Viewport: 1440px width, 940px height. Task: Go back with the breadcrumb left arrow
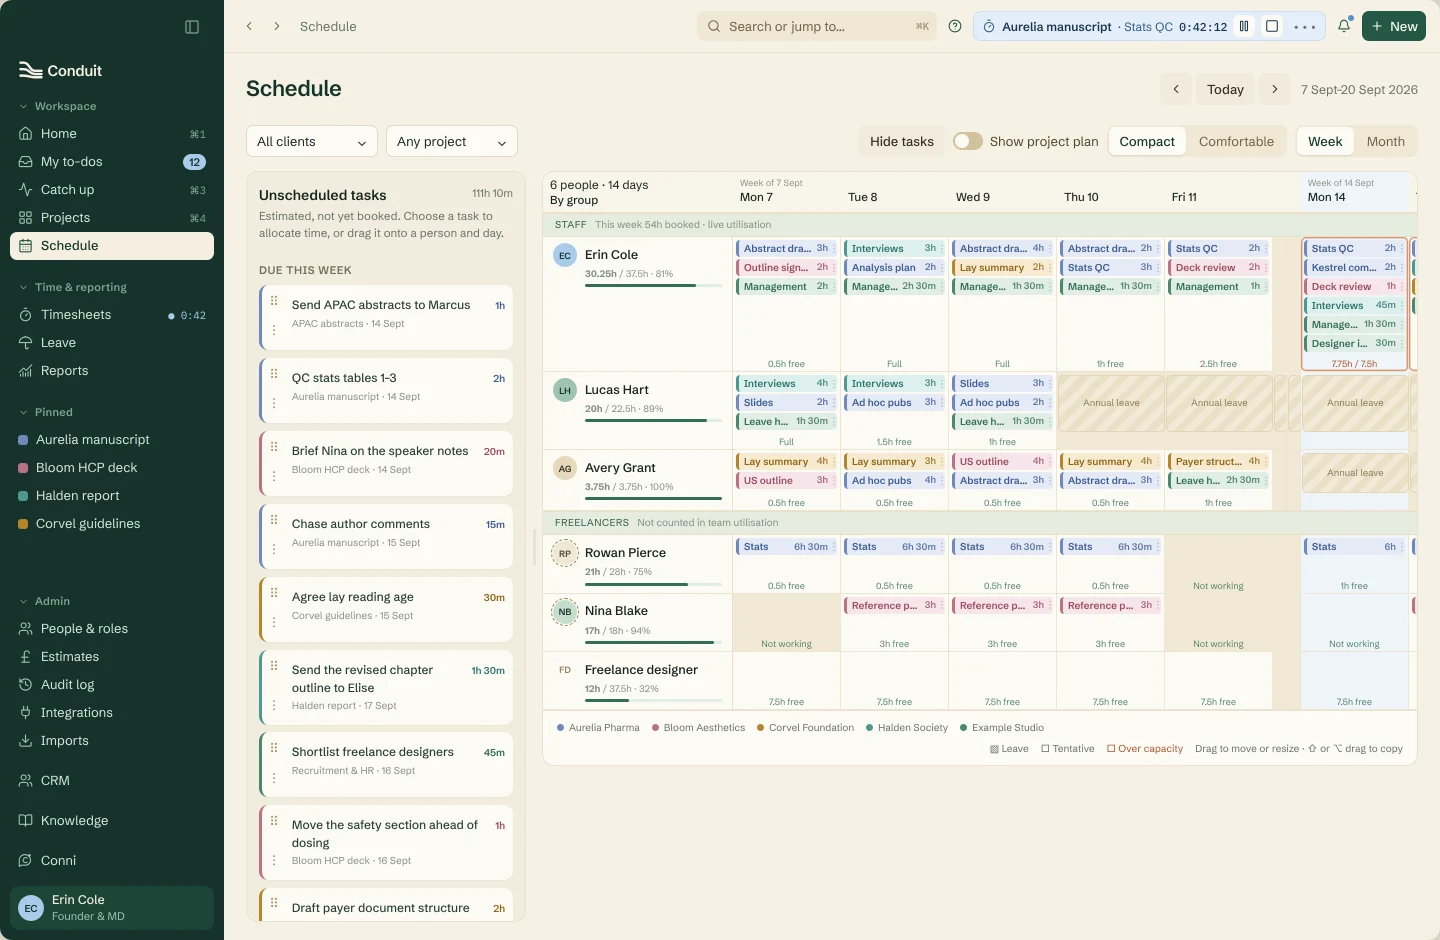[x=249, y=27]
